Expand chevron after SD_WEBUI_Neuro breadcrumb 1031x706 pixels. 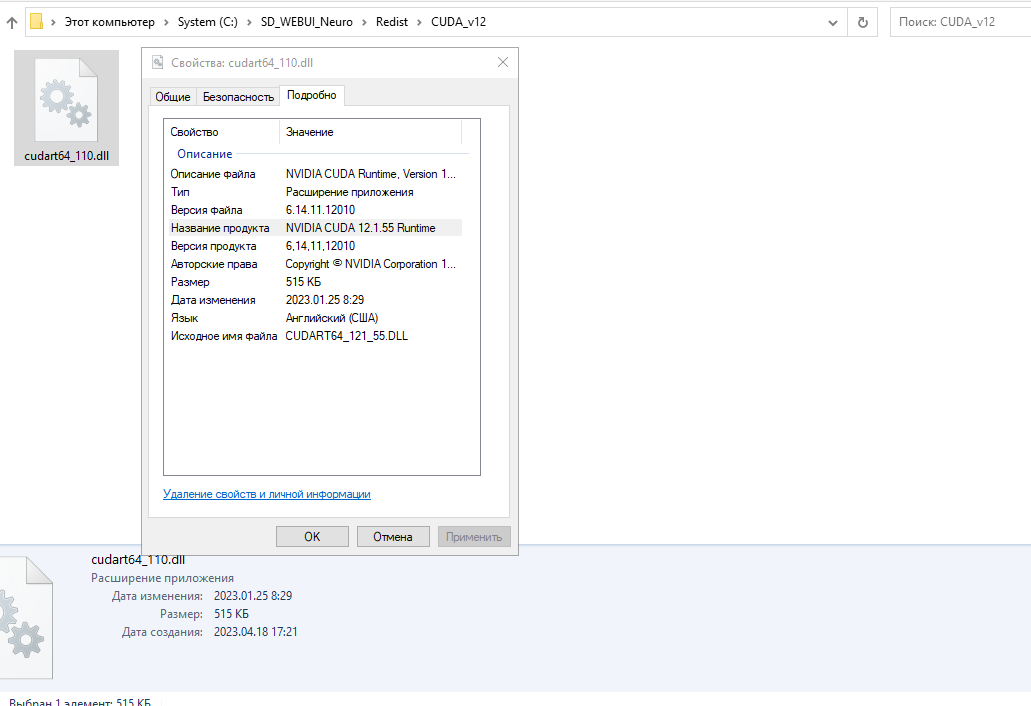(x=364, y=22)
